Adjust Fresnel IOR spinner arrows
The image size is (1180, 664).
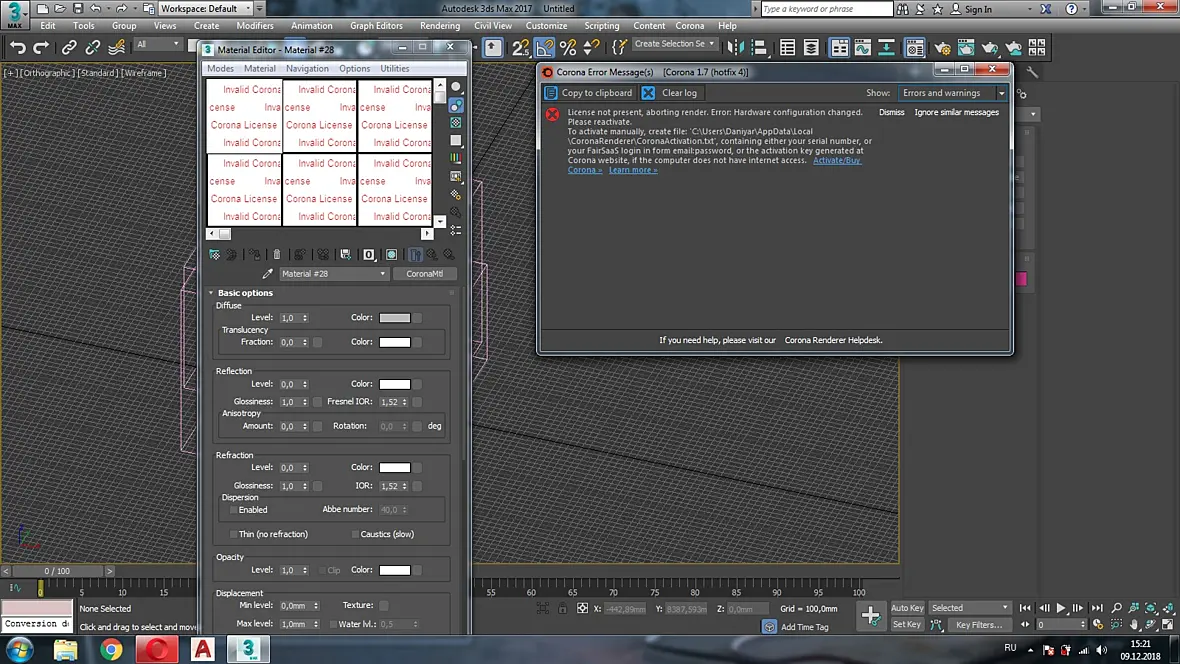point(404,402)
